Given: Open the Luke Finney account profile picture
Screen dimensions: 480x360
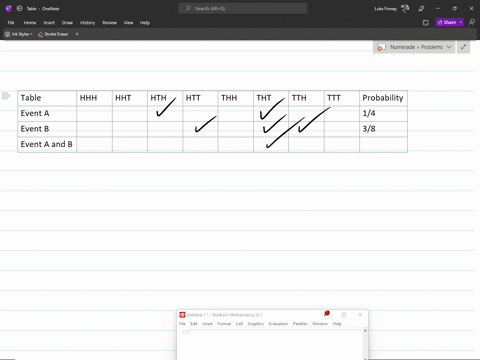Looking at the screenshot, I should click(405, 8).
